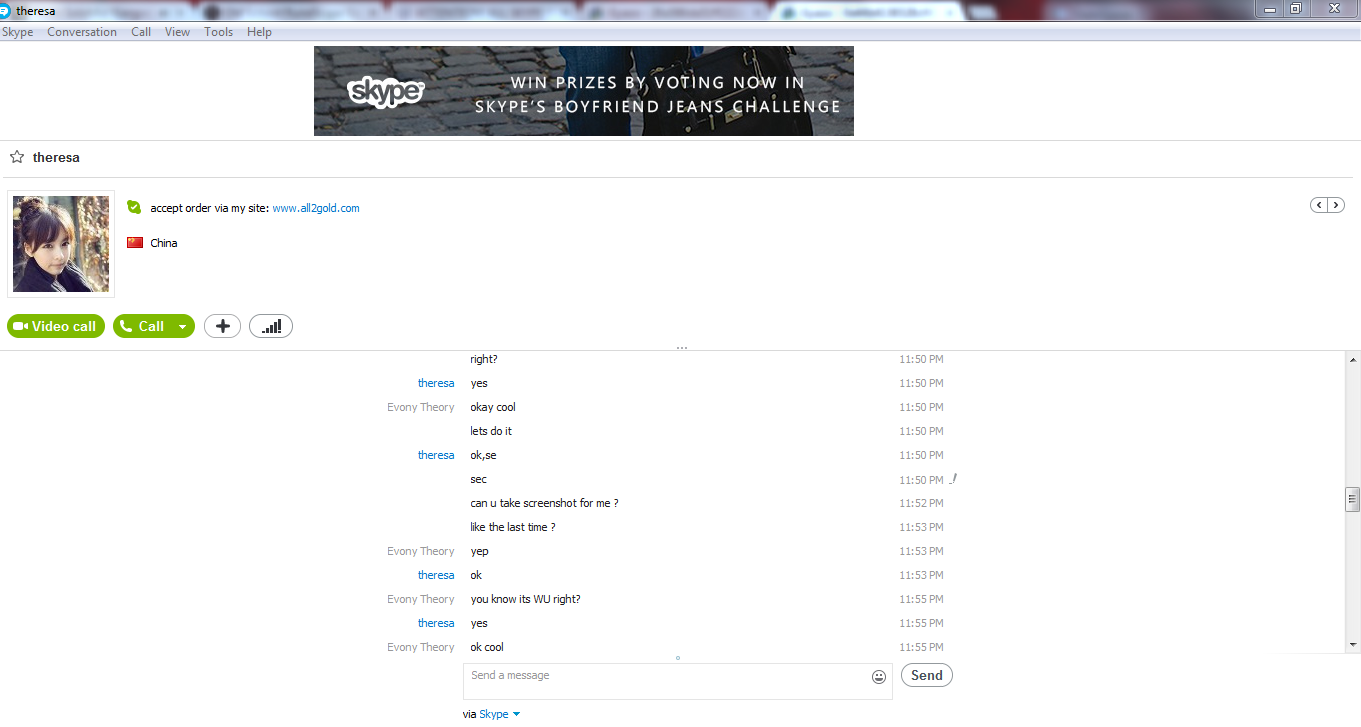Go to previous profile panel arrow
This screenshot has height=727, width=1361.
coord(1319,205)
